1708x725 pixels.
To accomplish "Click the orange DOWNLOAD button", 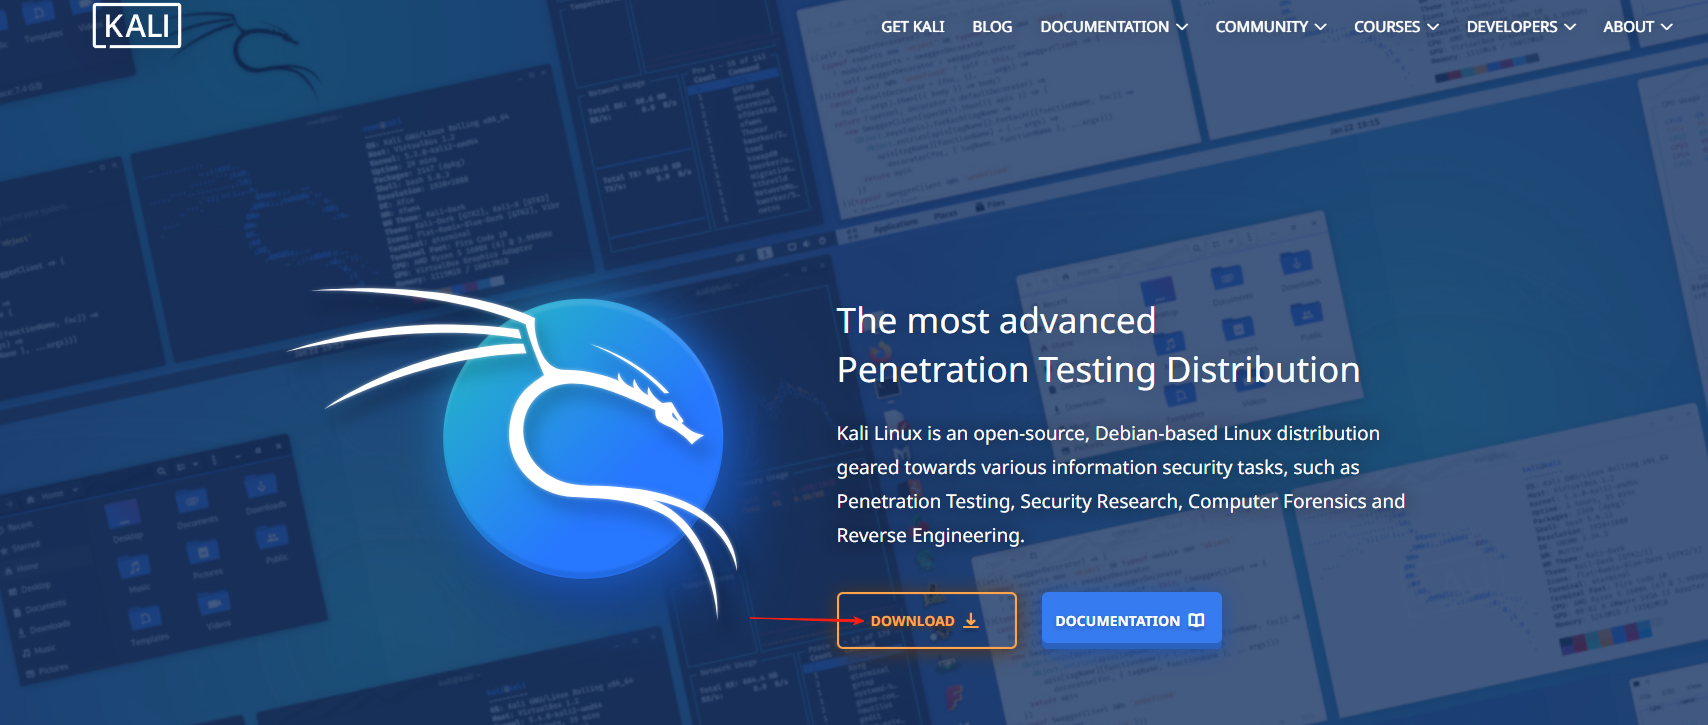I will [927, 620].
